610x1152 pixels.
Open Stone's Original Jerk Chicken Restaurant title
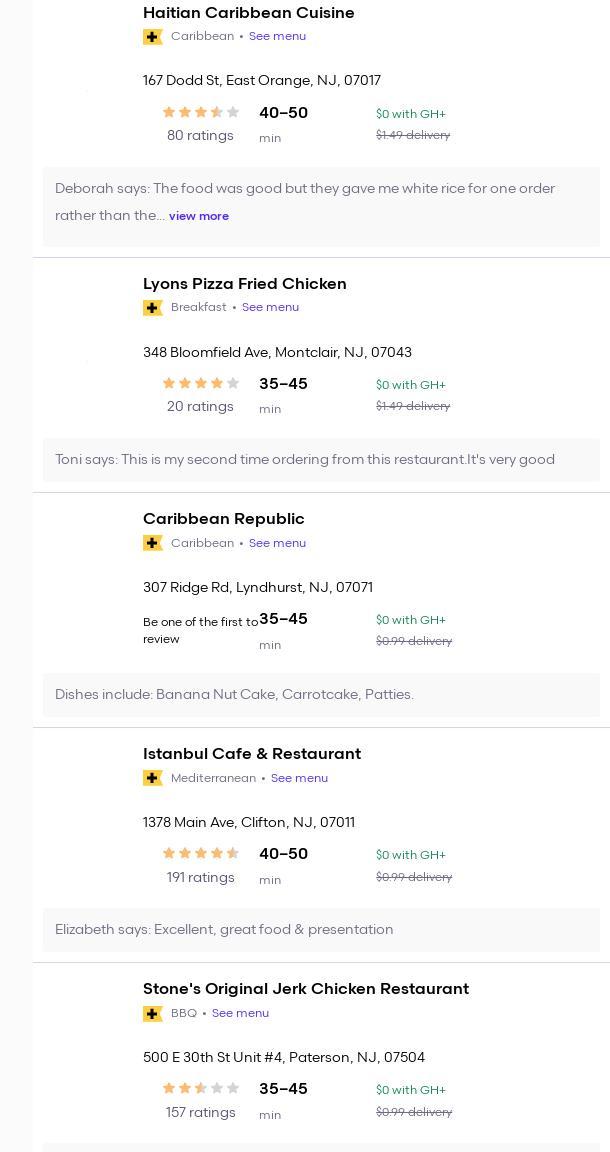[305, 989]
